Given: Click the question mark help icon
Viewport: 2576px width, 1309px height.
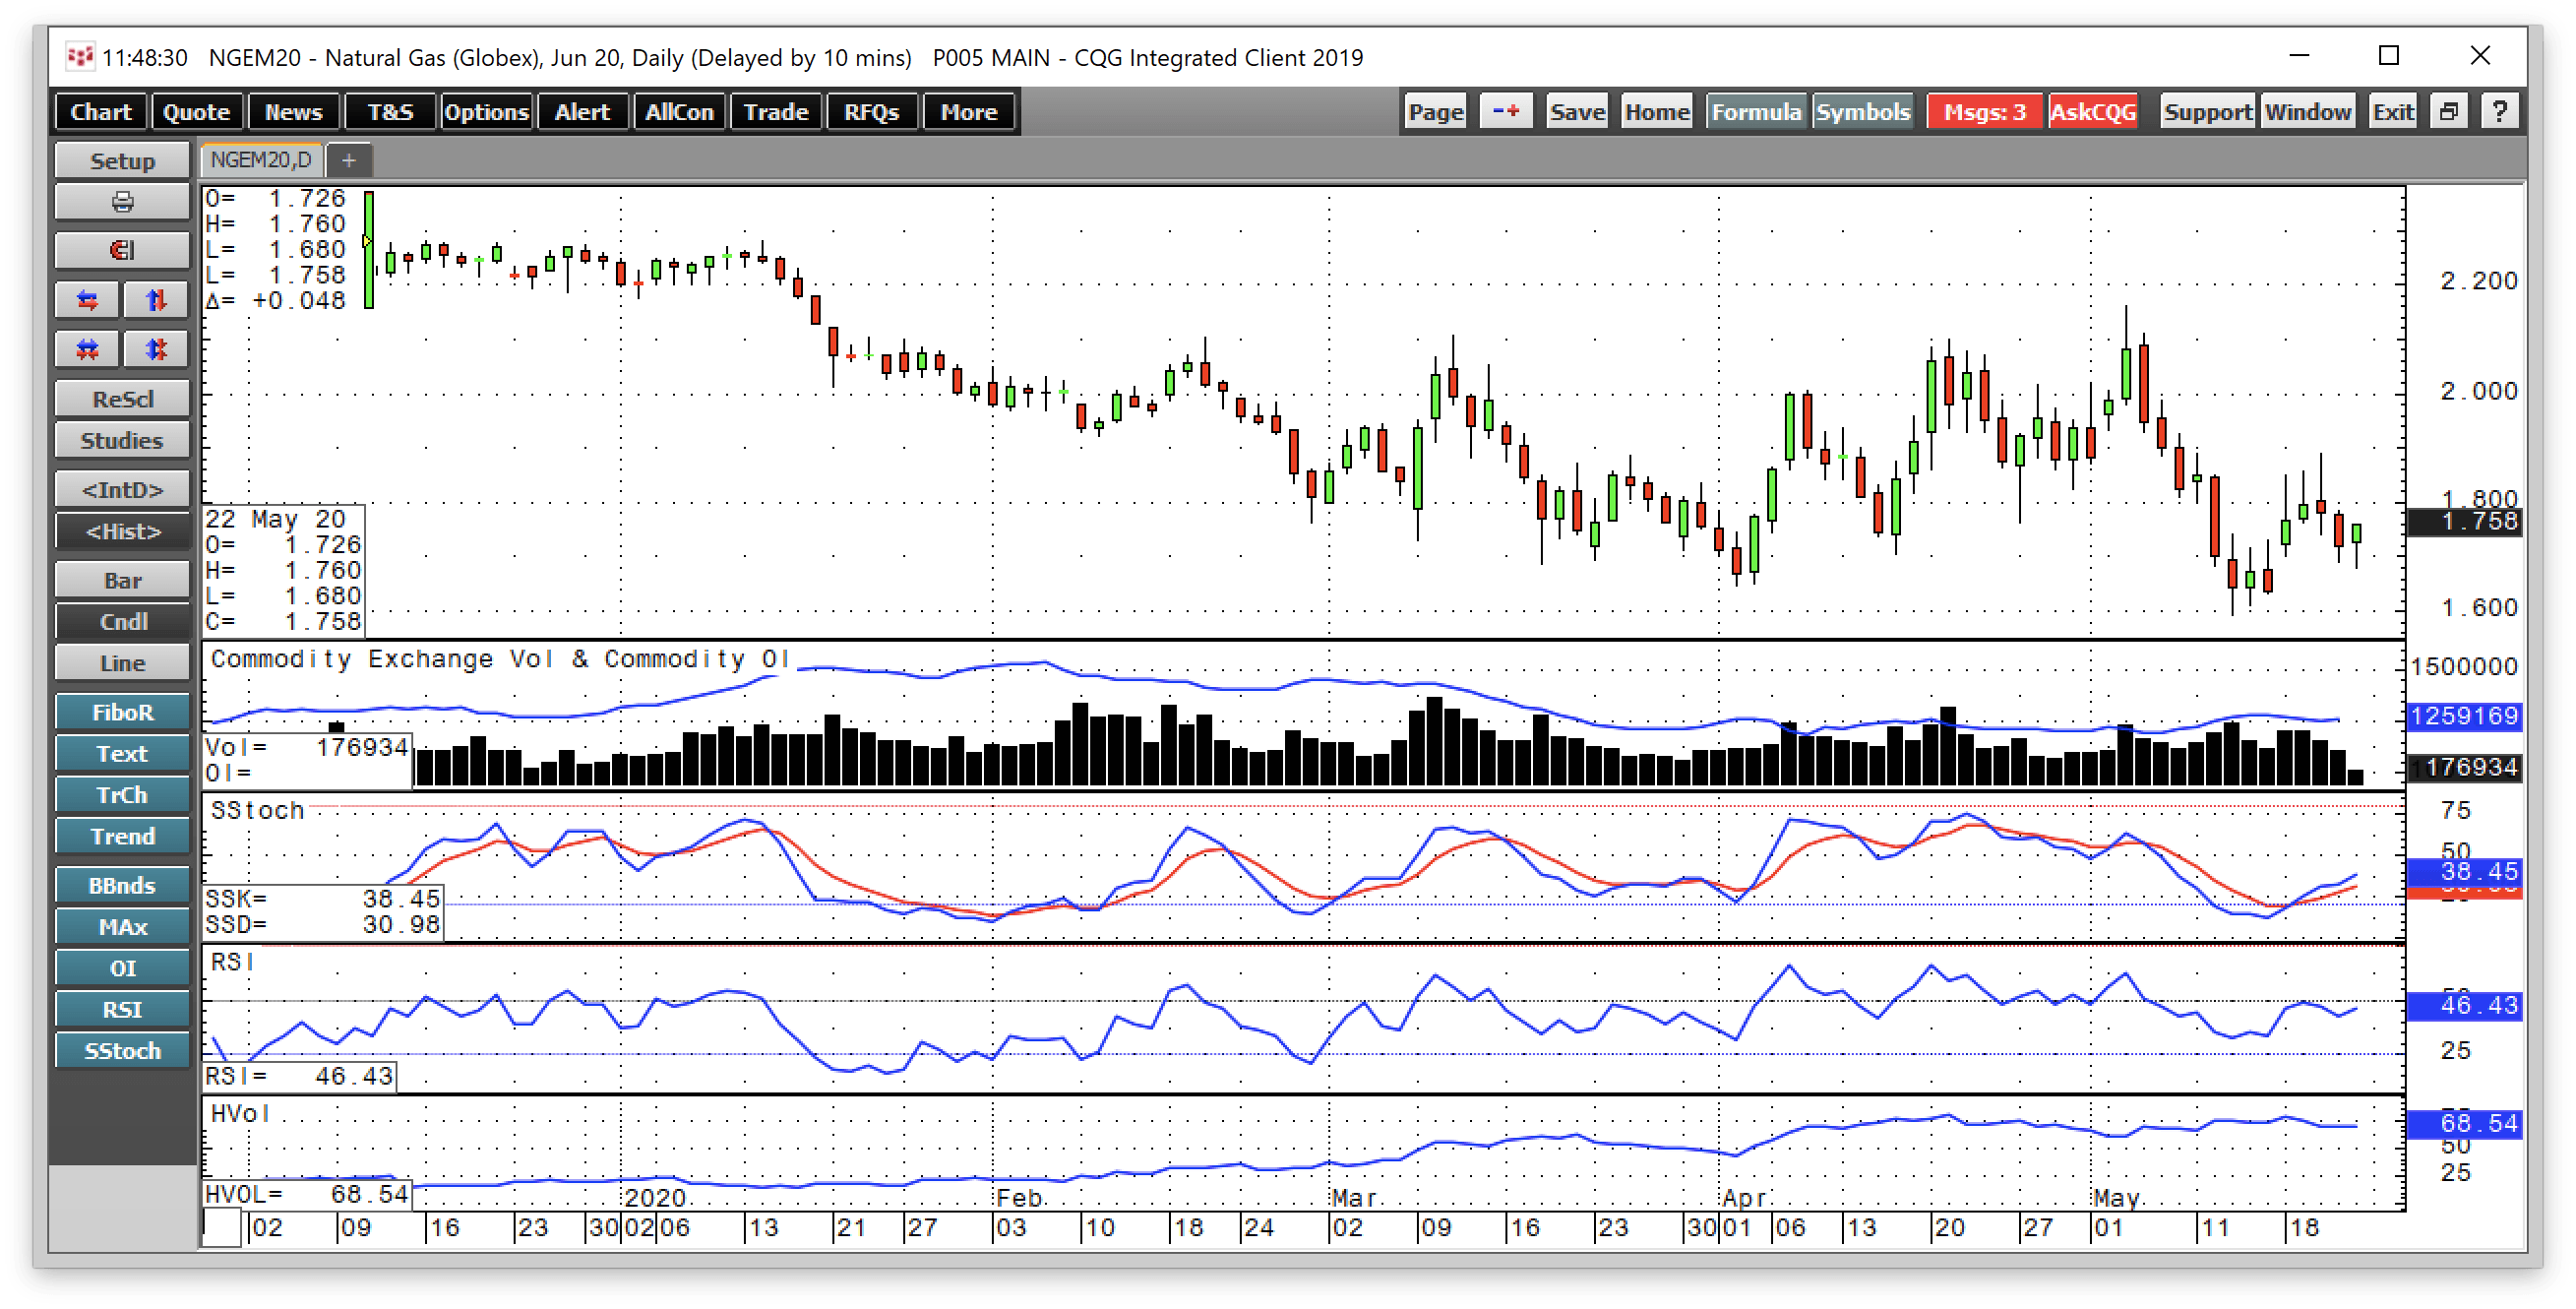Looking at the screenshot, I should coord(2500,111).
